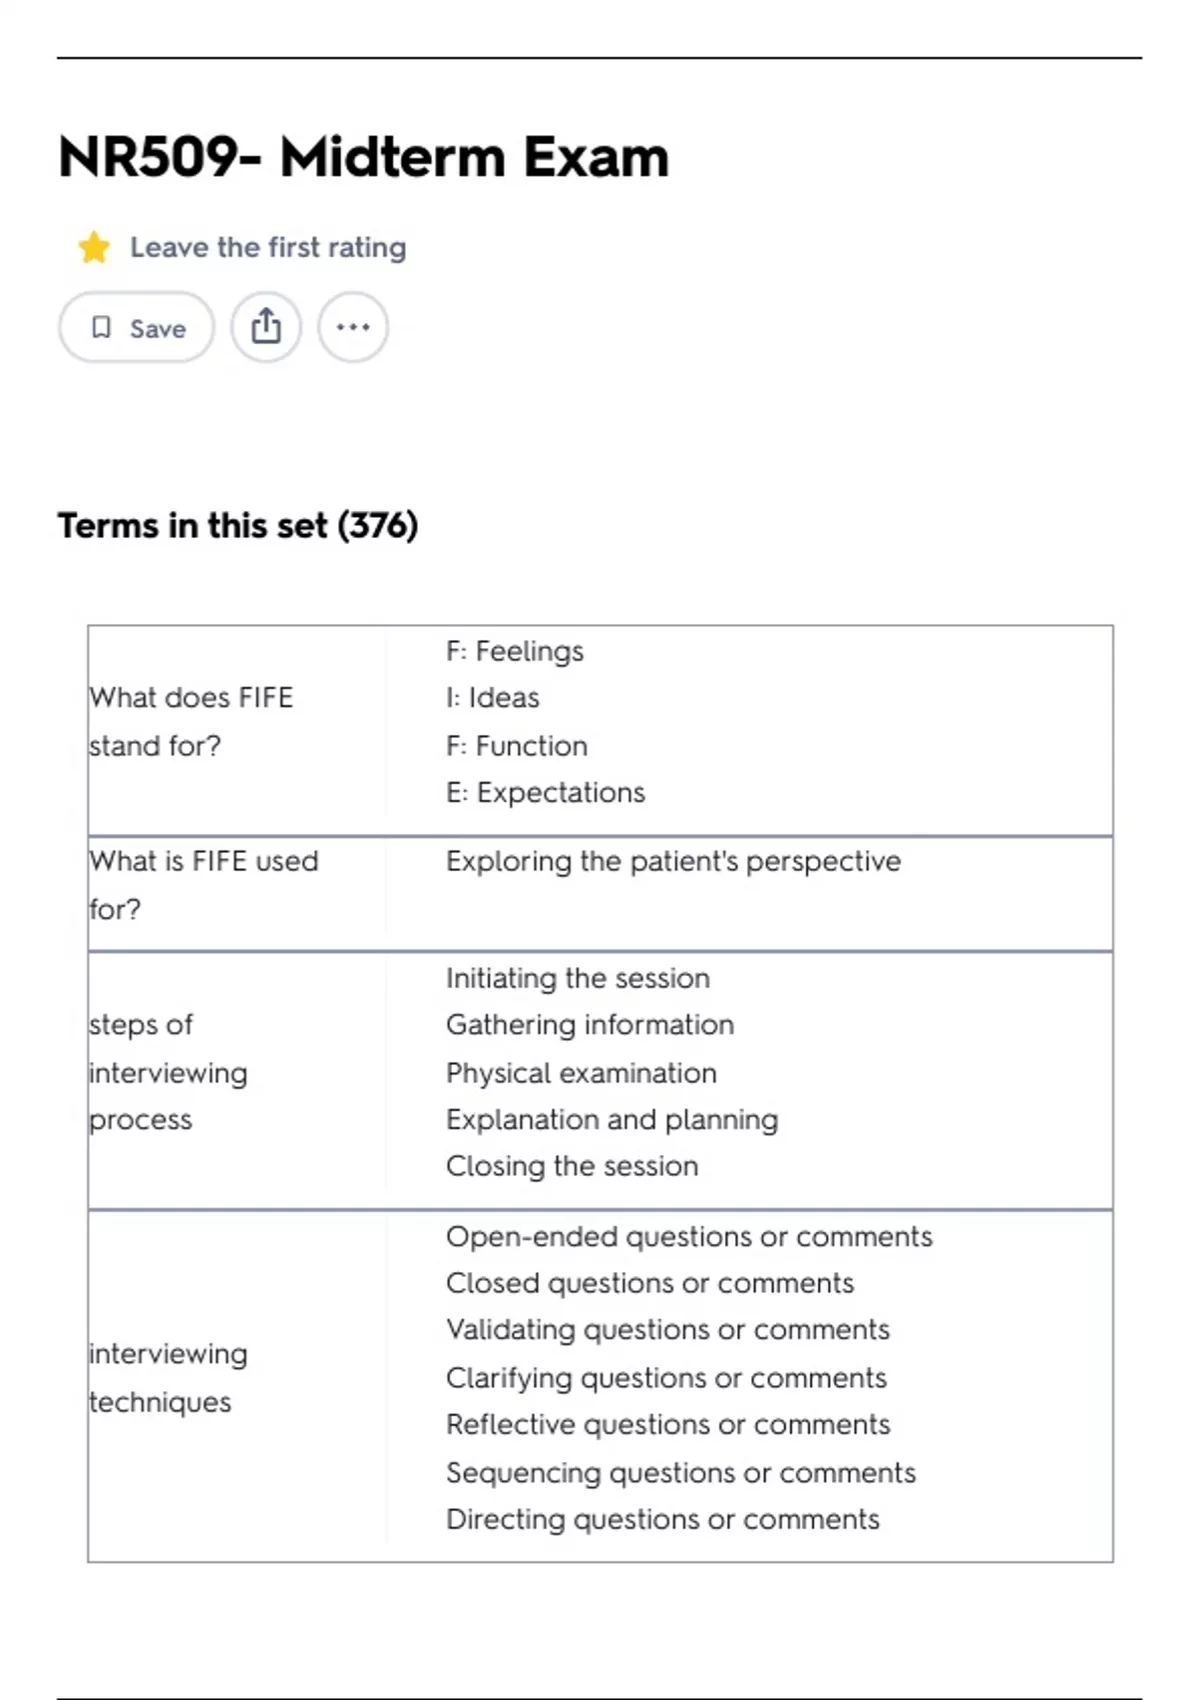This screenshot has width=1200, height=1700.
Task: Click 'Reflective questions or comments' line
Action: [x=668, y=1424]
